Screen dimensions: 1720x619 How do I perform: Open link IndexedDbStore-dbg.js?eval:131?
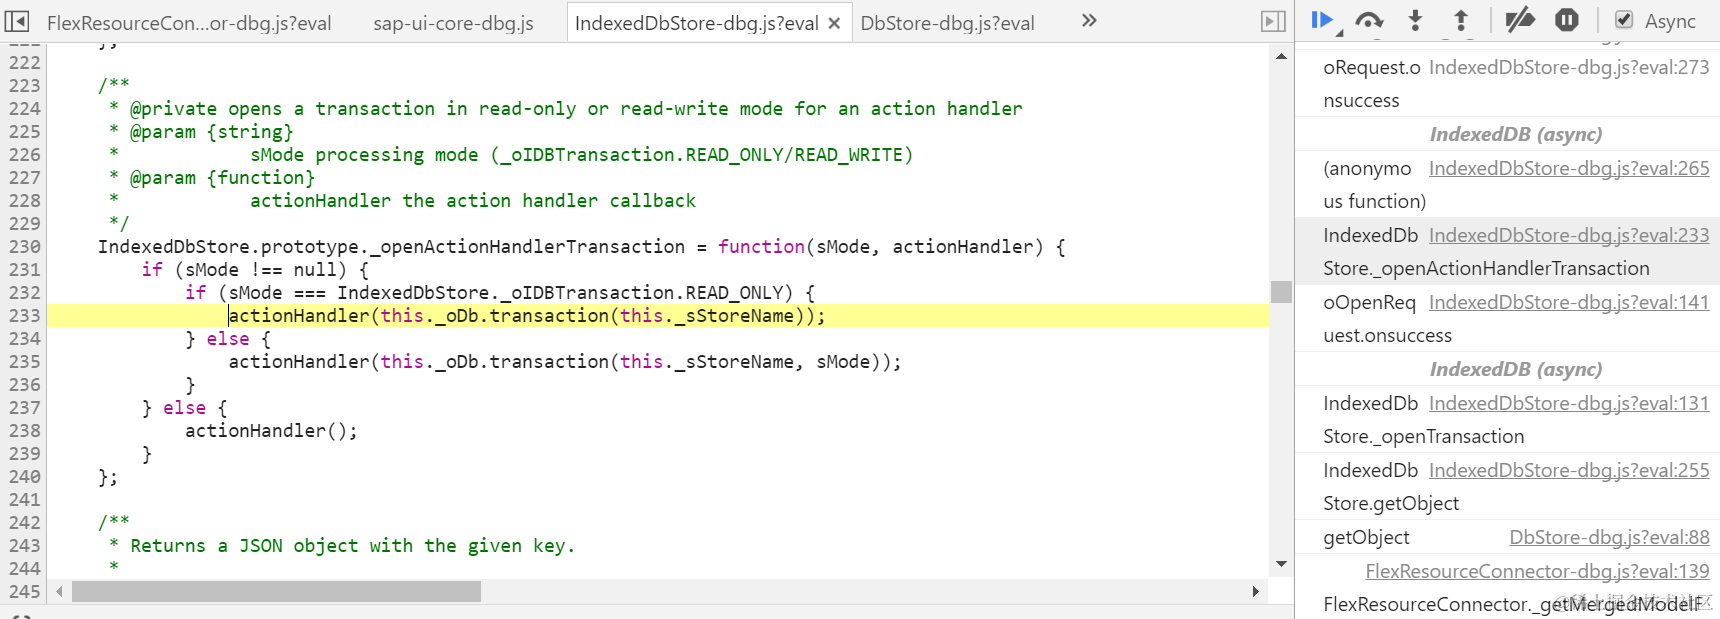(x=1569, y=403)
